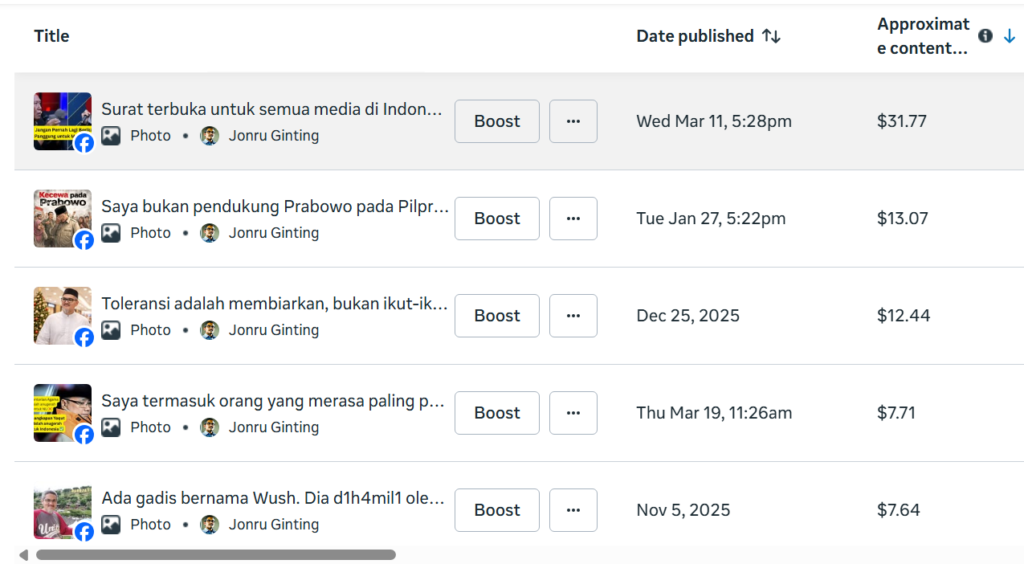Image resolution: width=1024 pixels, height=564 pixels.
Task: Click photo icon under Toleransi adalah post
Action: coord(111,330)
